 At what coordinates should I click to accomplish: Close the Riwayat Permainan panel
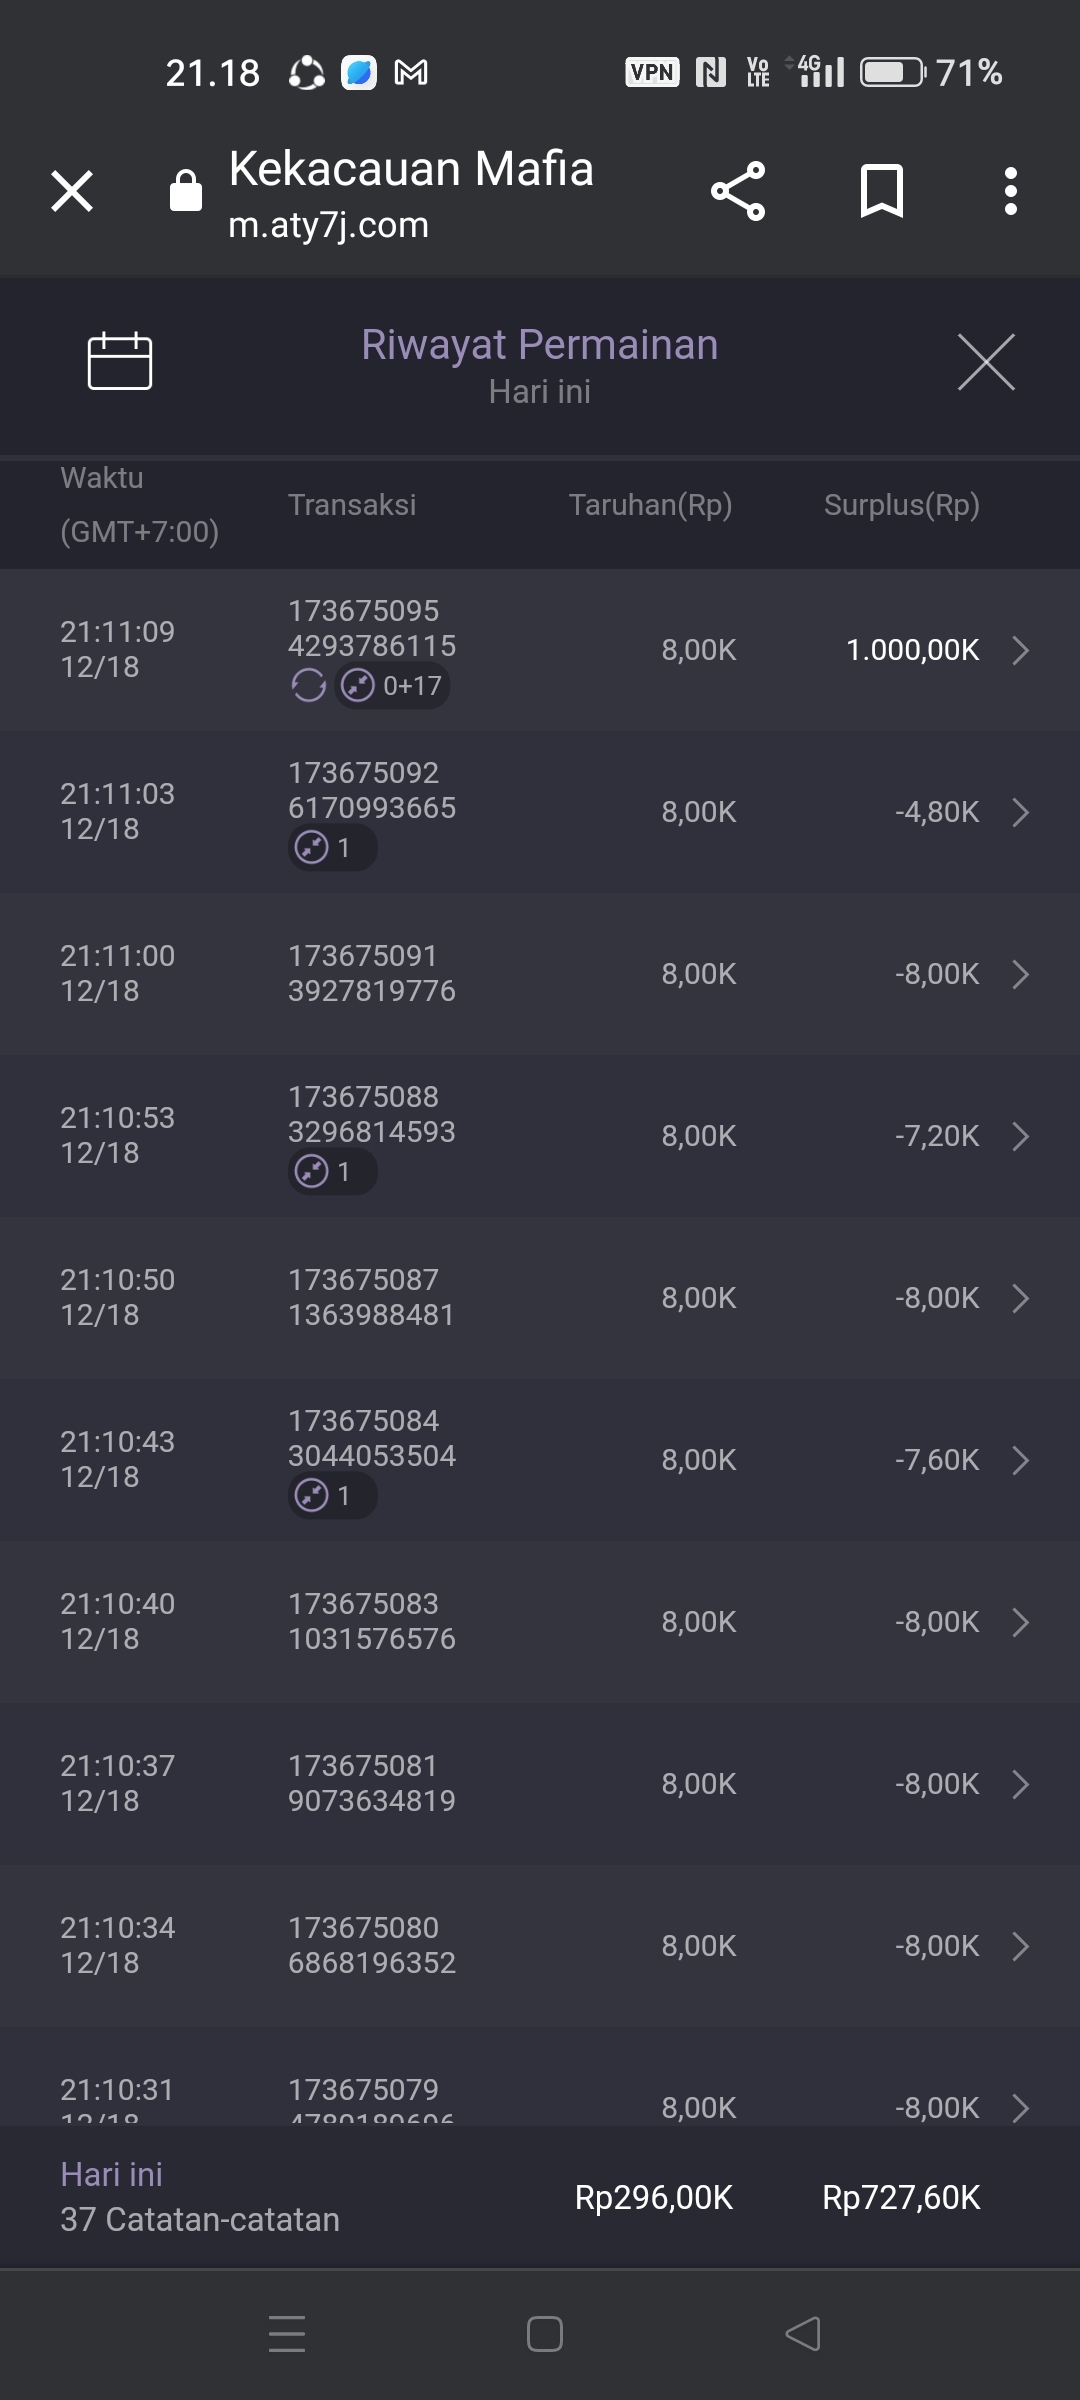[x=986, y=362]
